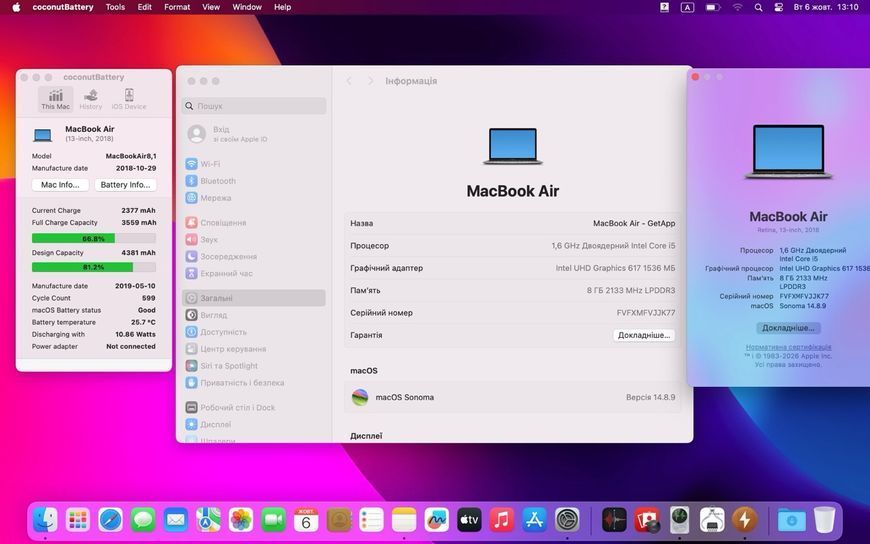Screen dimensions: 870x544
Task: Open the Apple menu
Action: (x=17, y=7)
